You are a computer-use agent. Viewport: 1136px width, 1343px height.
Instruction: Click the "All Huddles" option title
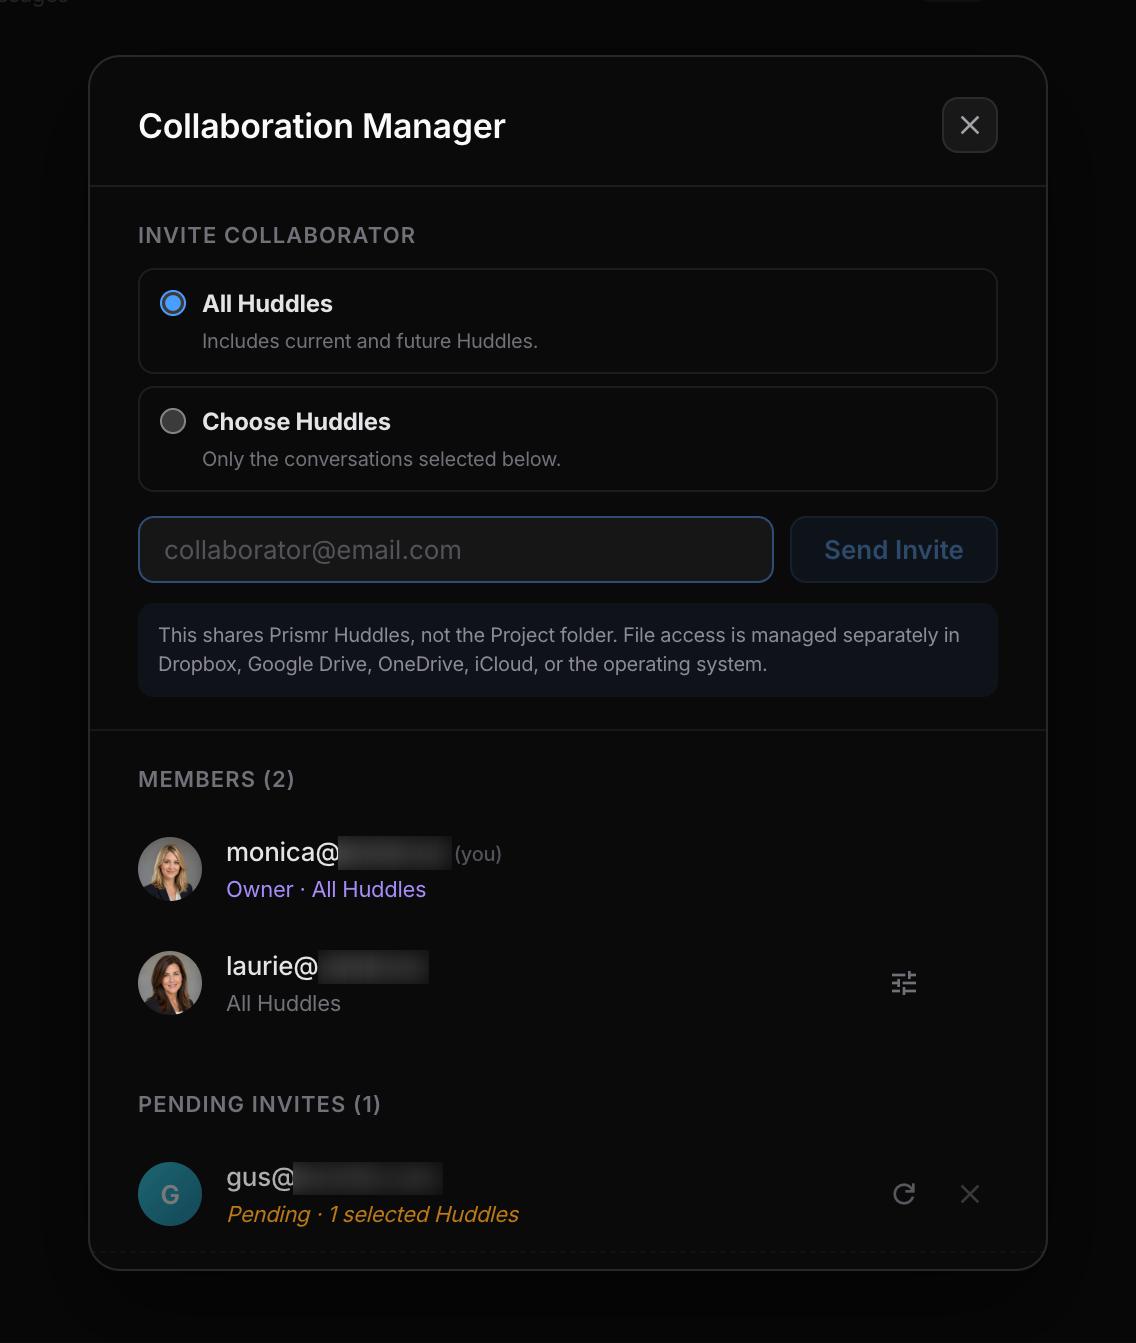point(267,303)
